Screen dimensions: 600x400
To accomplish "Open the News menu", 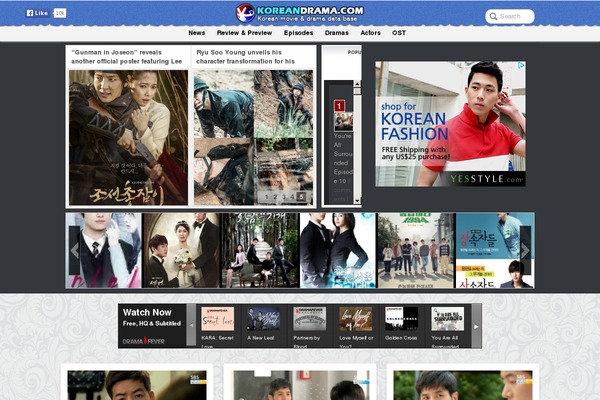I will point(197,33).
